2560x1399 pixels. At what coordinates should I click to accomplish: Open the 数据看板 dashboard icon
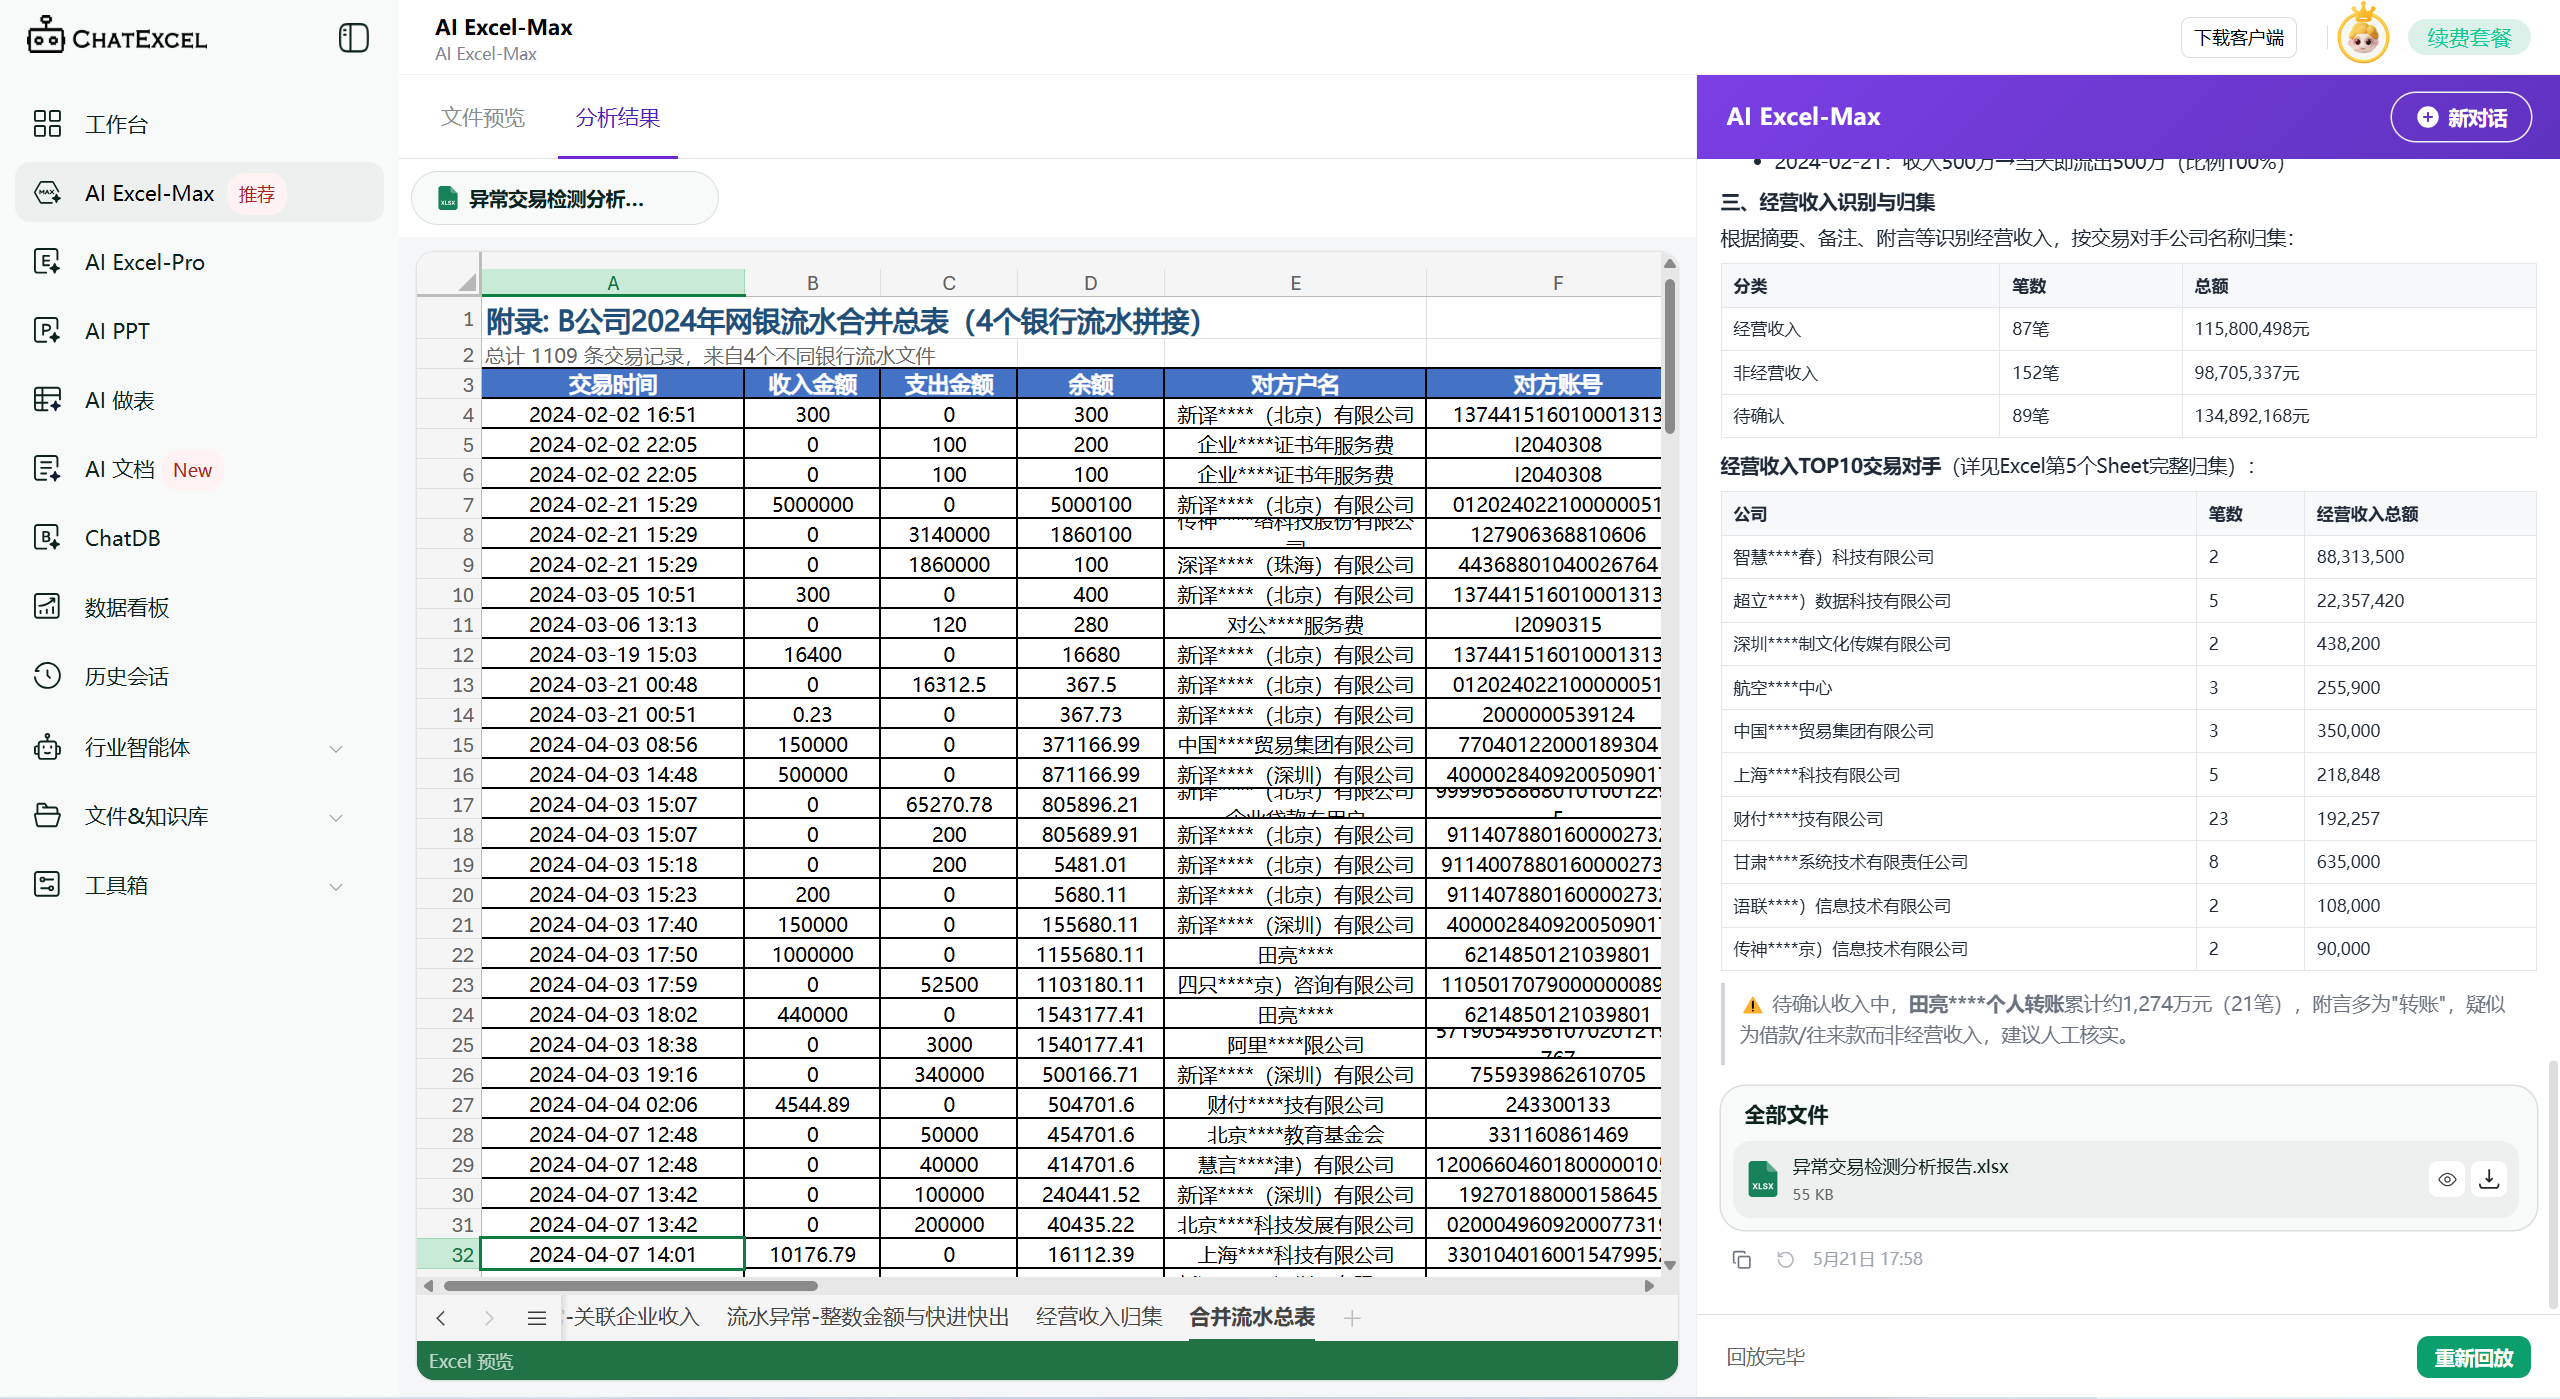point(47,607)
